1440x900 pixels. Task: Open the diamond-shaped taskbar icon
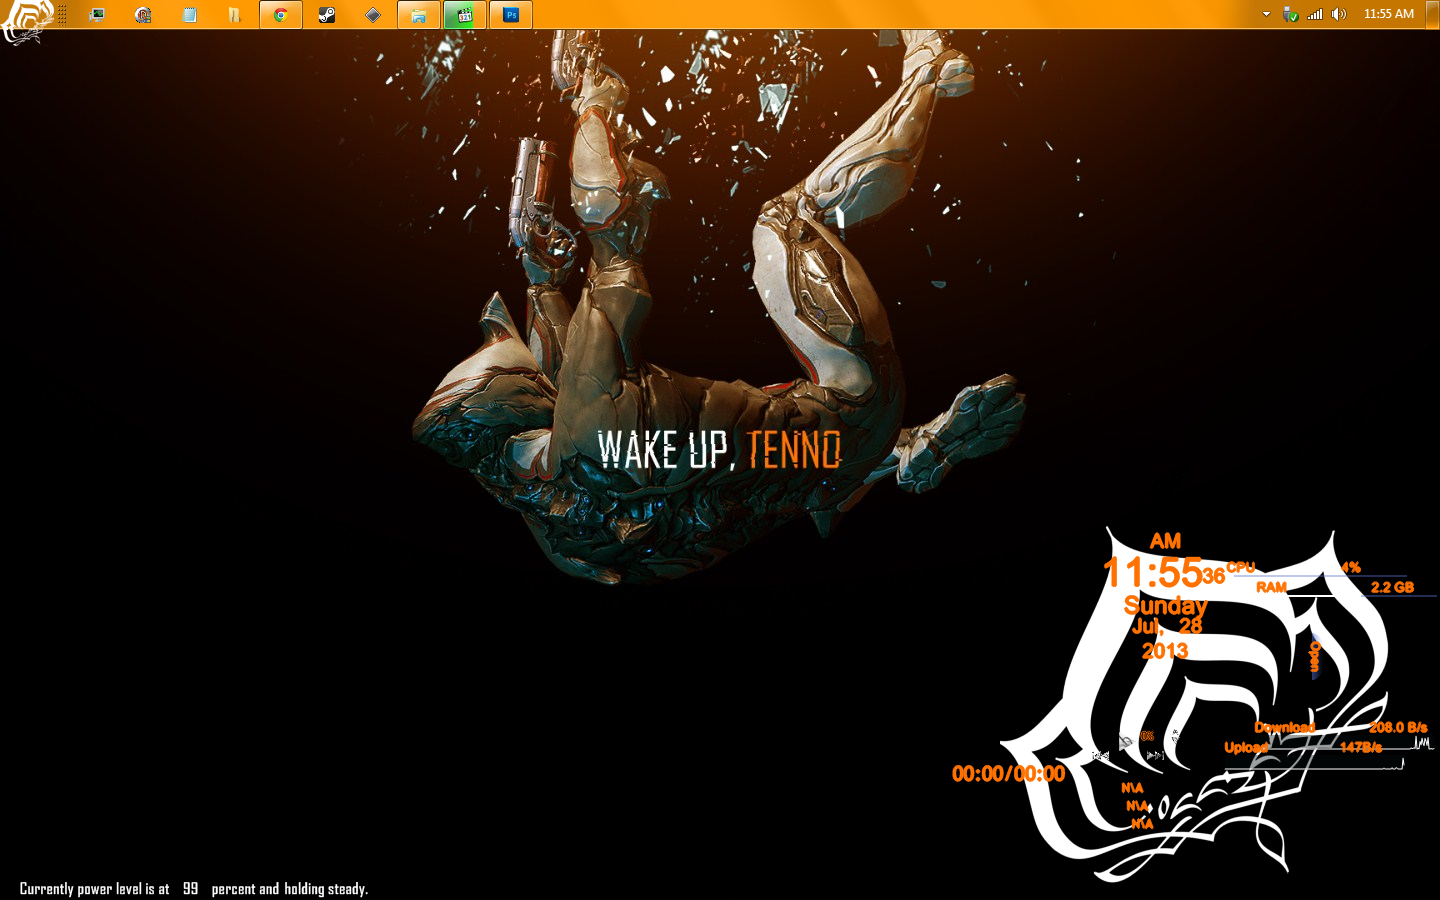click(x=372, y=15)
